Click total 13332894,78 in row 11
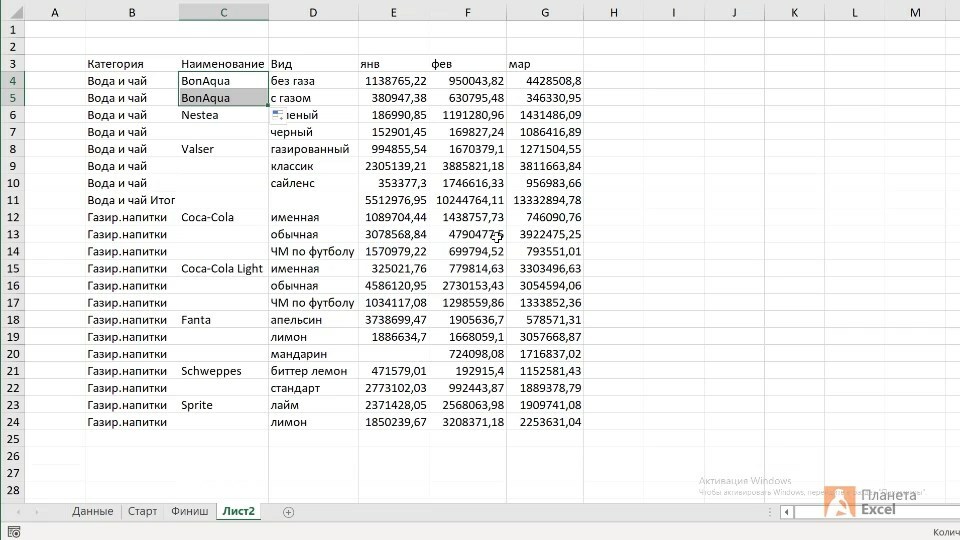Image resolution: width=960 pixels, height=540 pixels. click(x=545, y=200)
